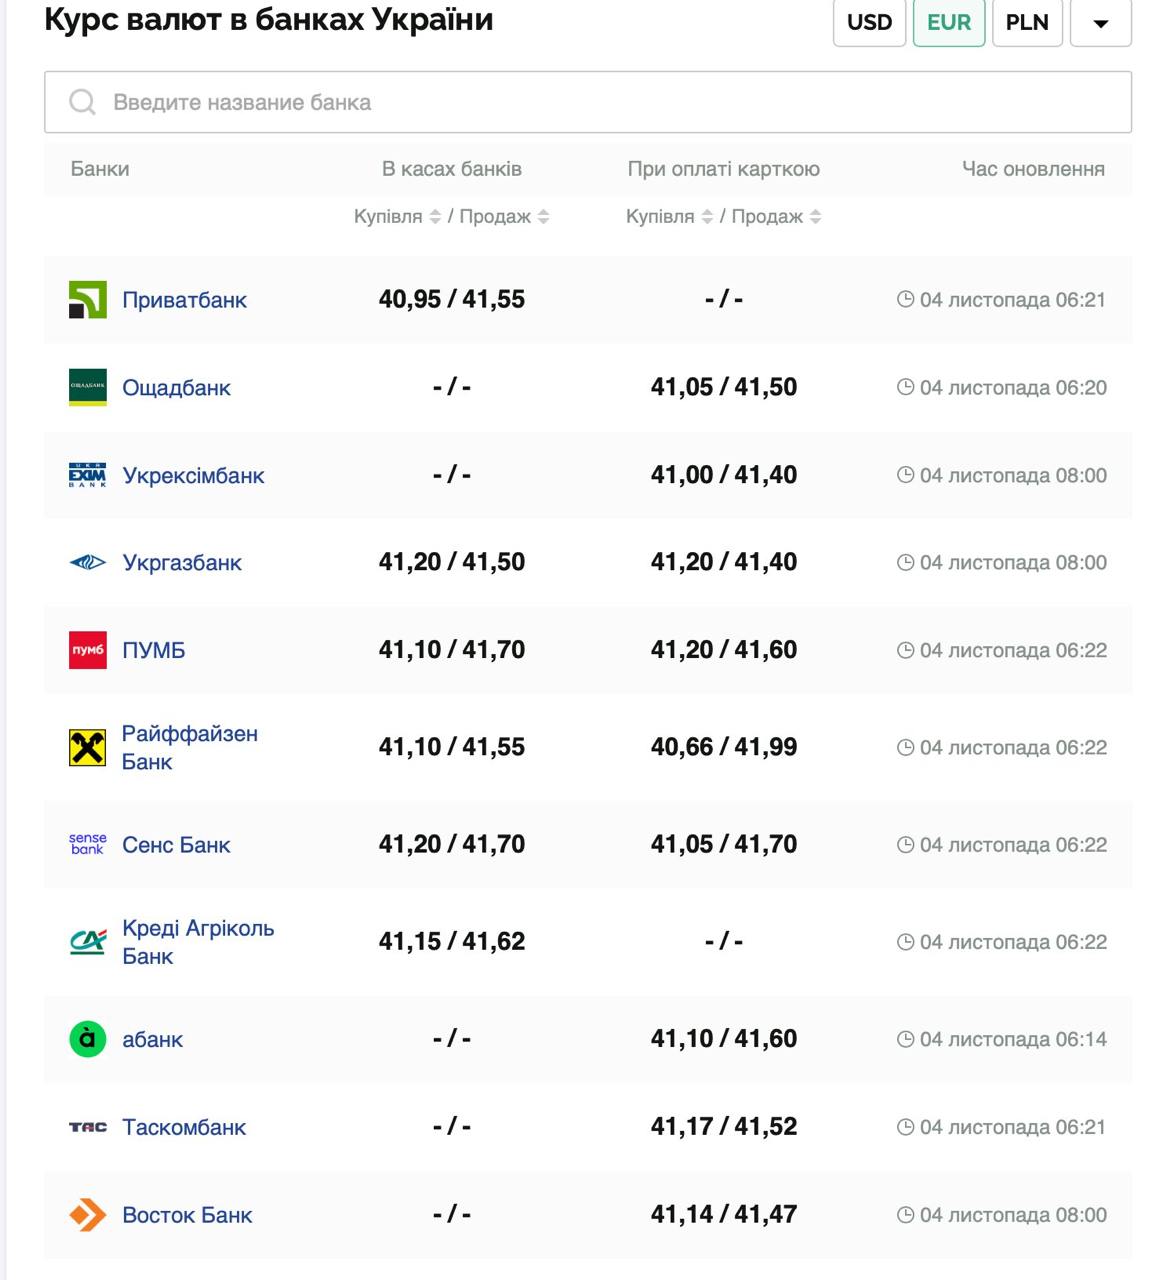
Task: Open the Таскомбанк bank link
Action: (184, 1127)
